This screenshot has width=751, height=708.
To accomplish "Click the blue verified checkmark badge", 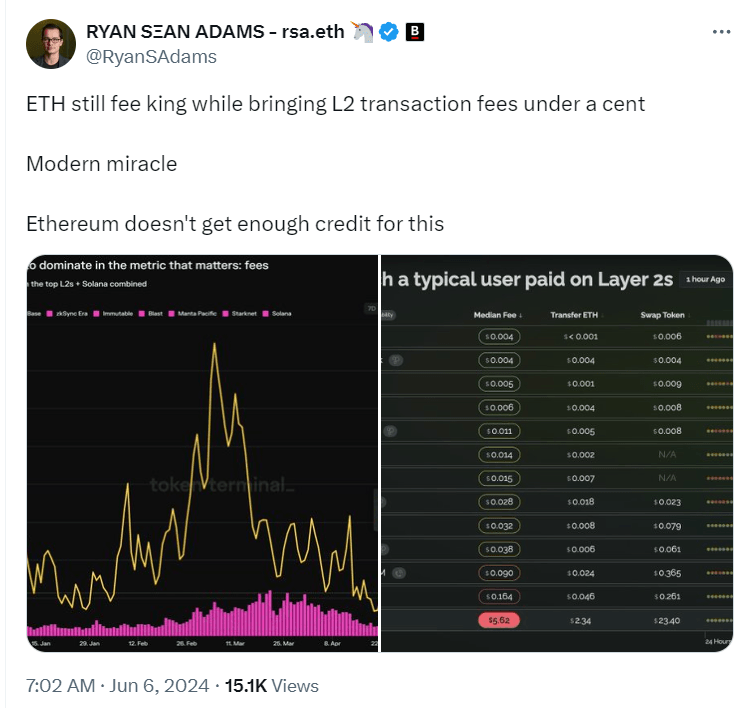I will (389, 33).
